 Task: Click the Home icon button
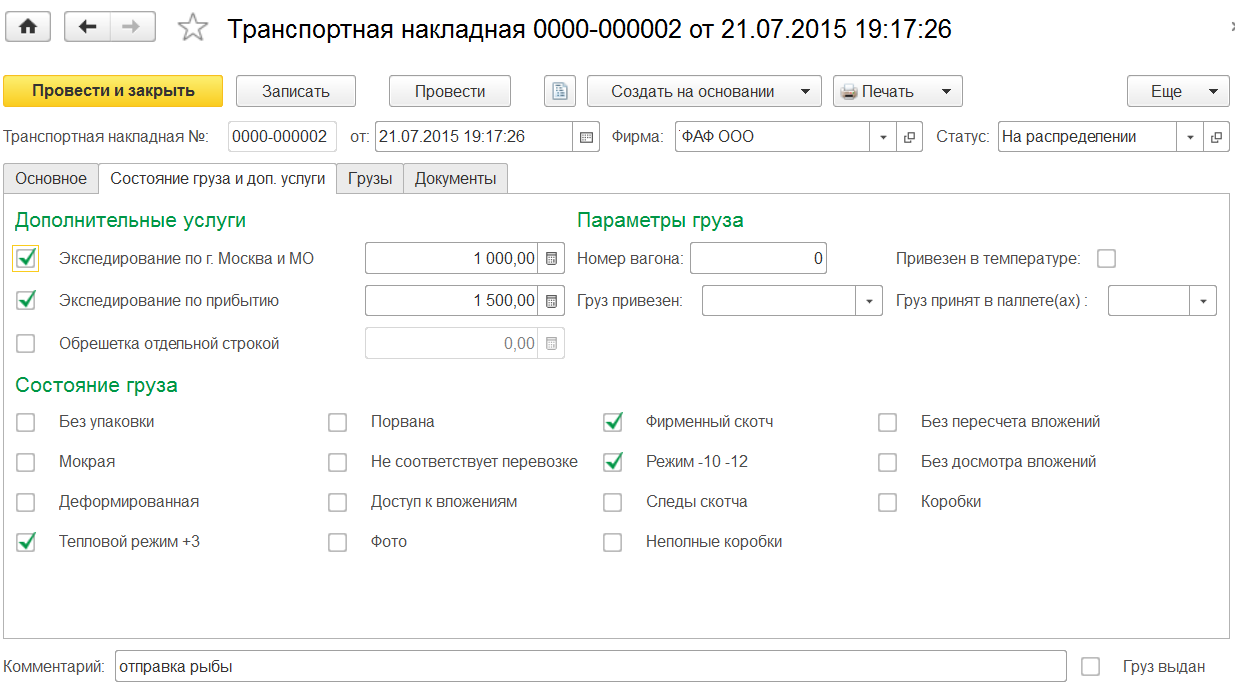[28, 27]
